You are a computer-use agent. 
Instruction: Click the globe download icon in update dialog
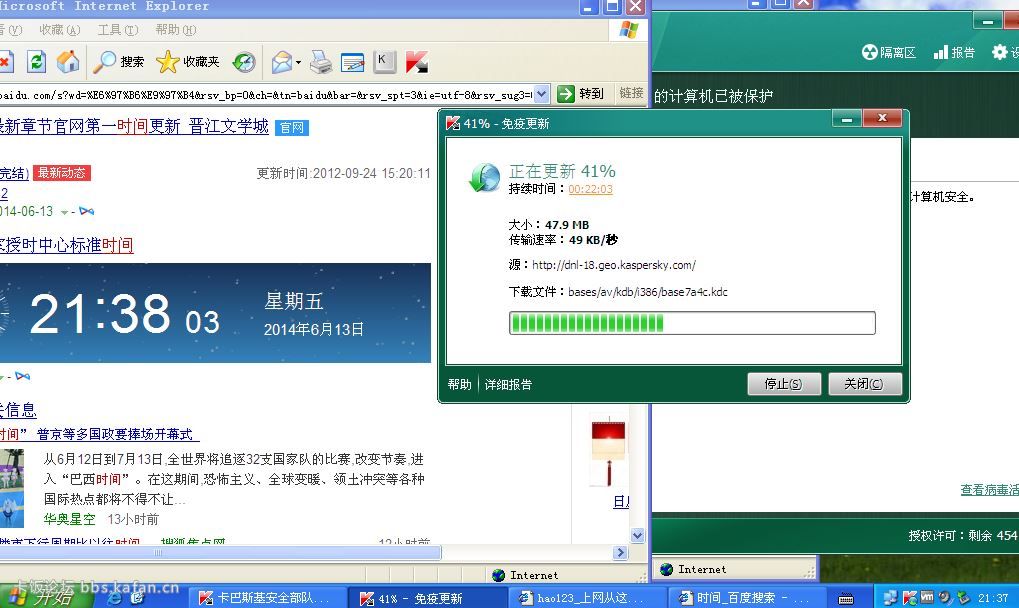click(x=485, y=177)
